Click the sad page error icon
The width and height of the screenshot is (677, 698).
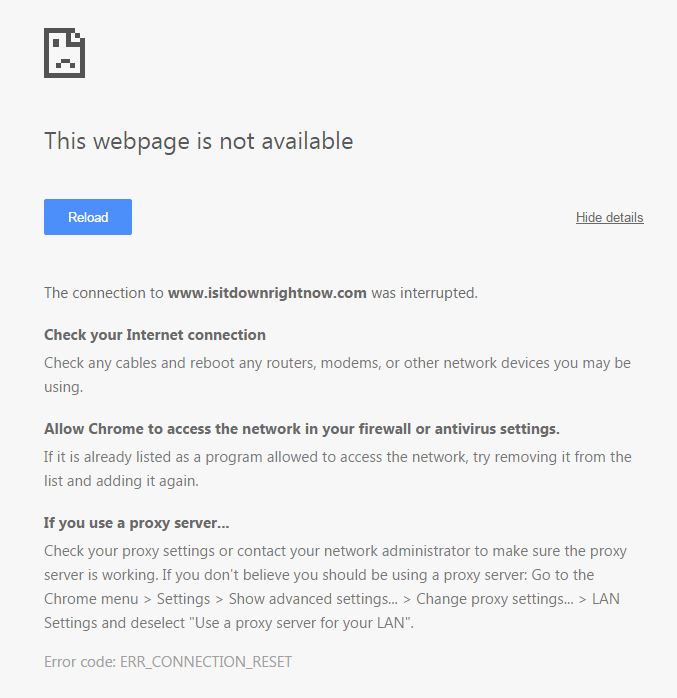pos(65,53)
